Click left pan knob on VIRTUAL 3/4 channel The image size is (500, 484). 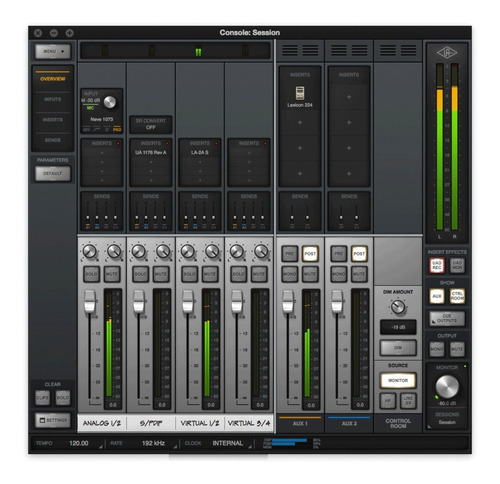click(237, 252)
